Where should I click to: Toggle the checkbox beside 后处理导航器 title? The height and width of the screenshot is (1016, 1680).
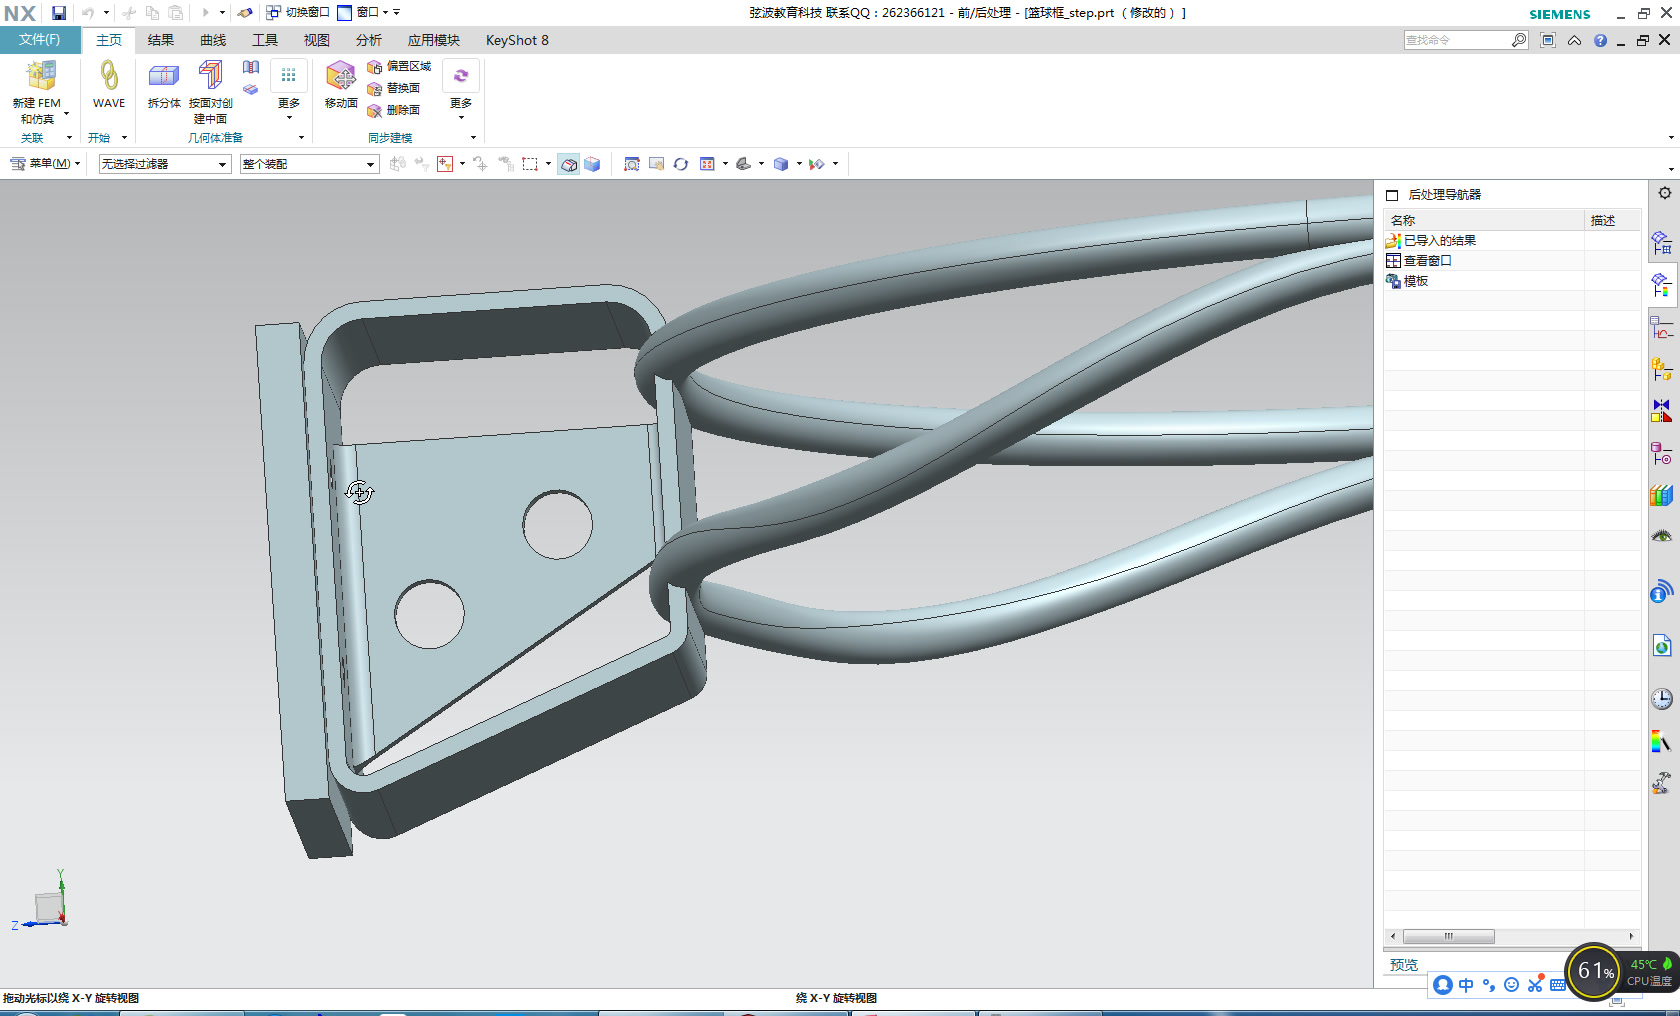click(x=1392, y=195)
